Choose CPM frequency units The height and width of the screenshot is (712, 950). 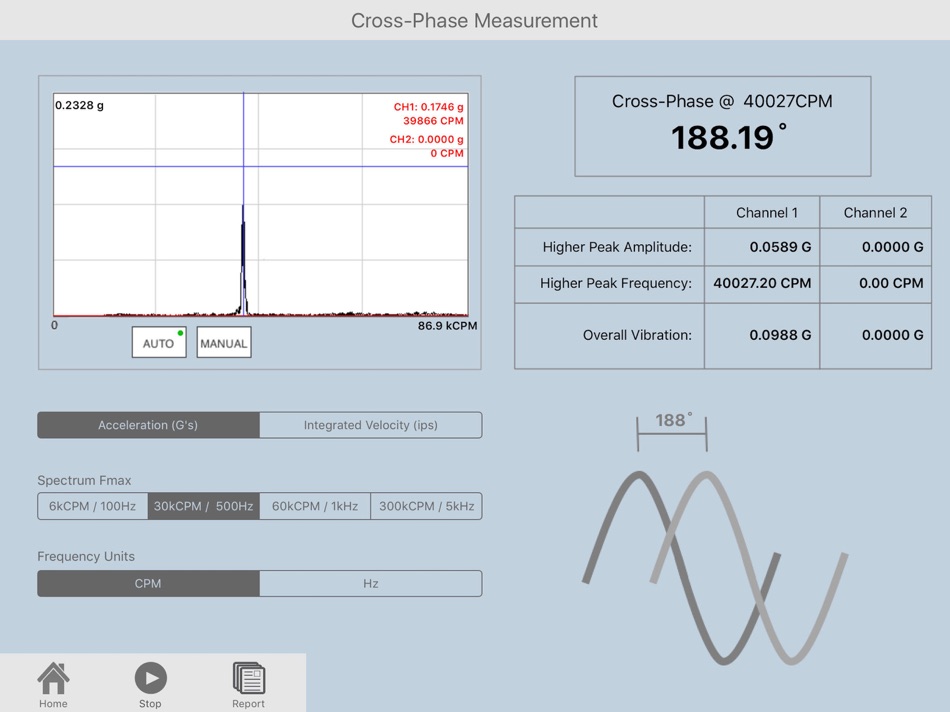coord(148,584)
